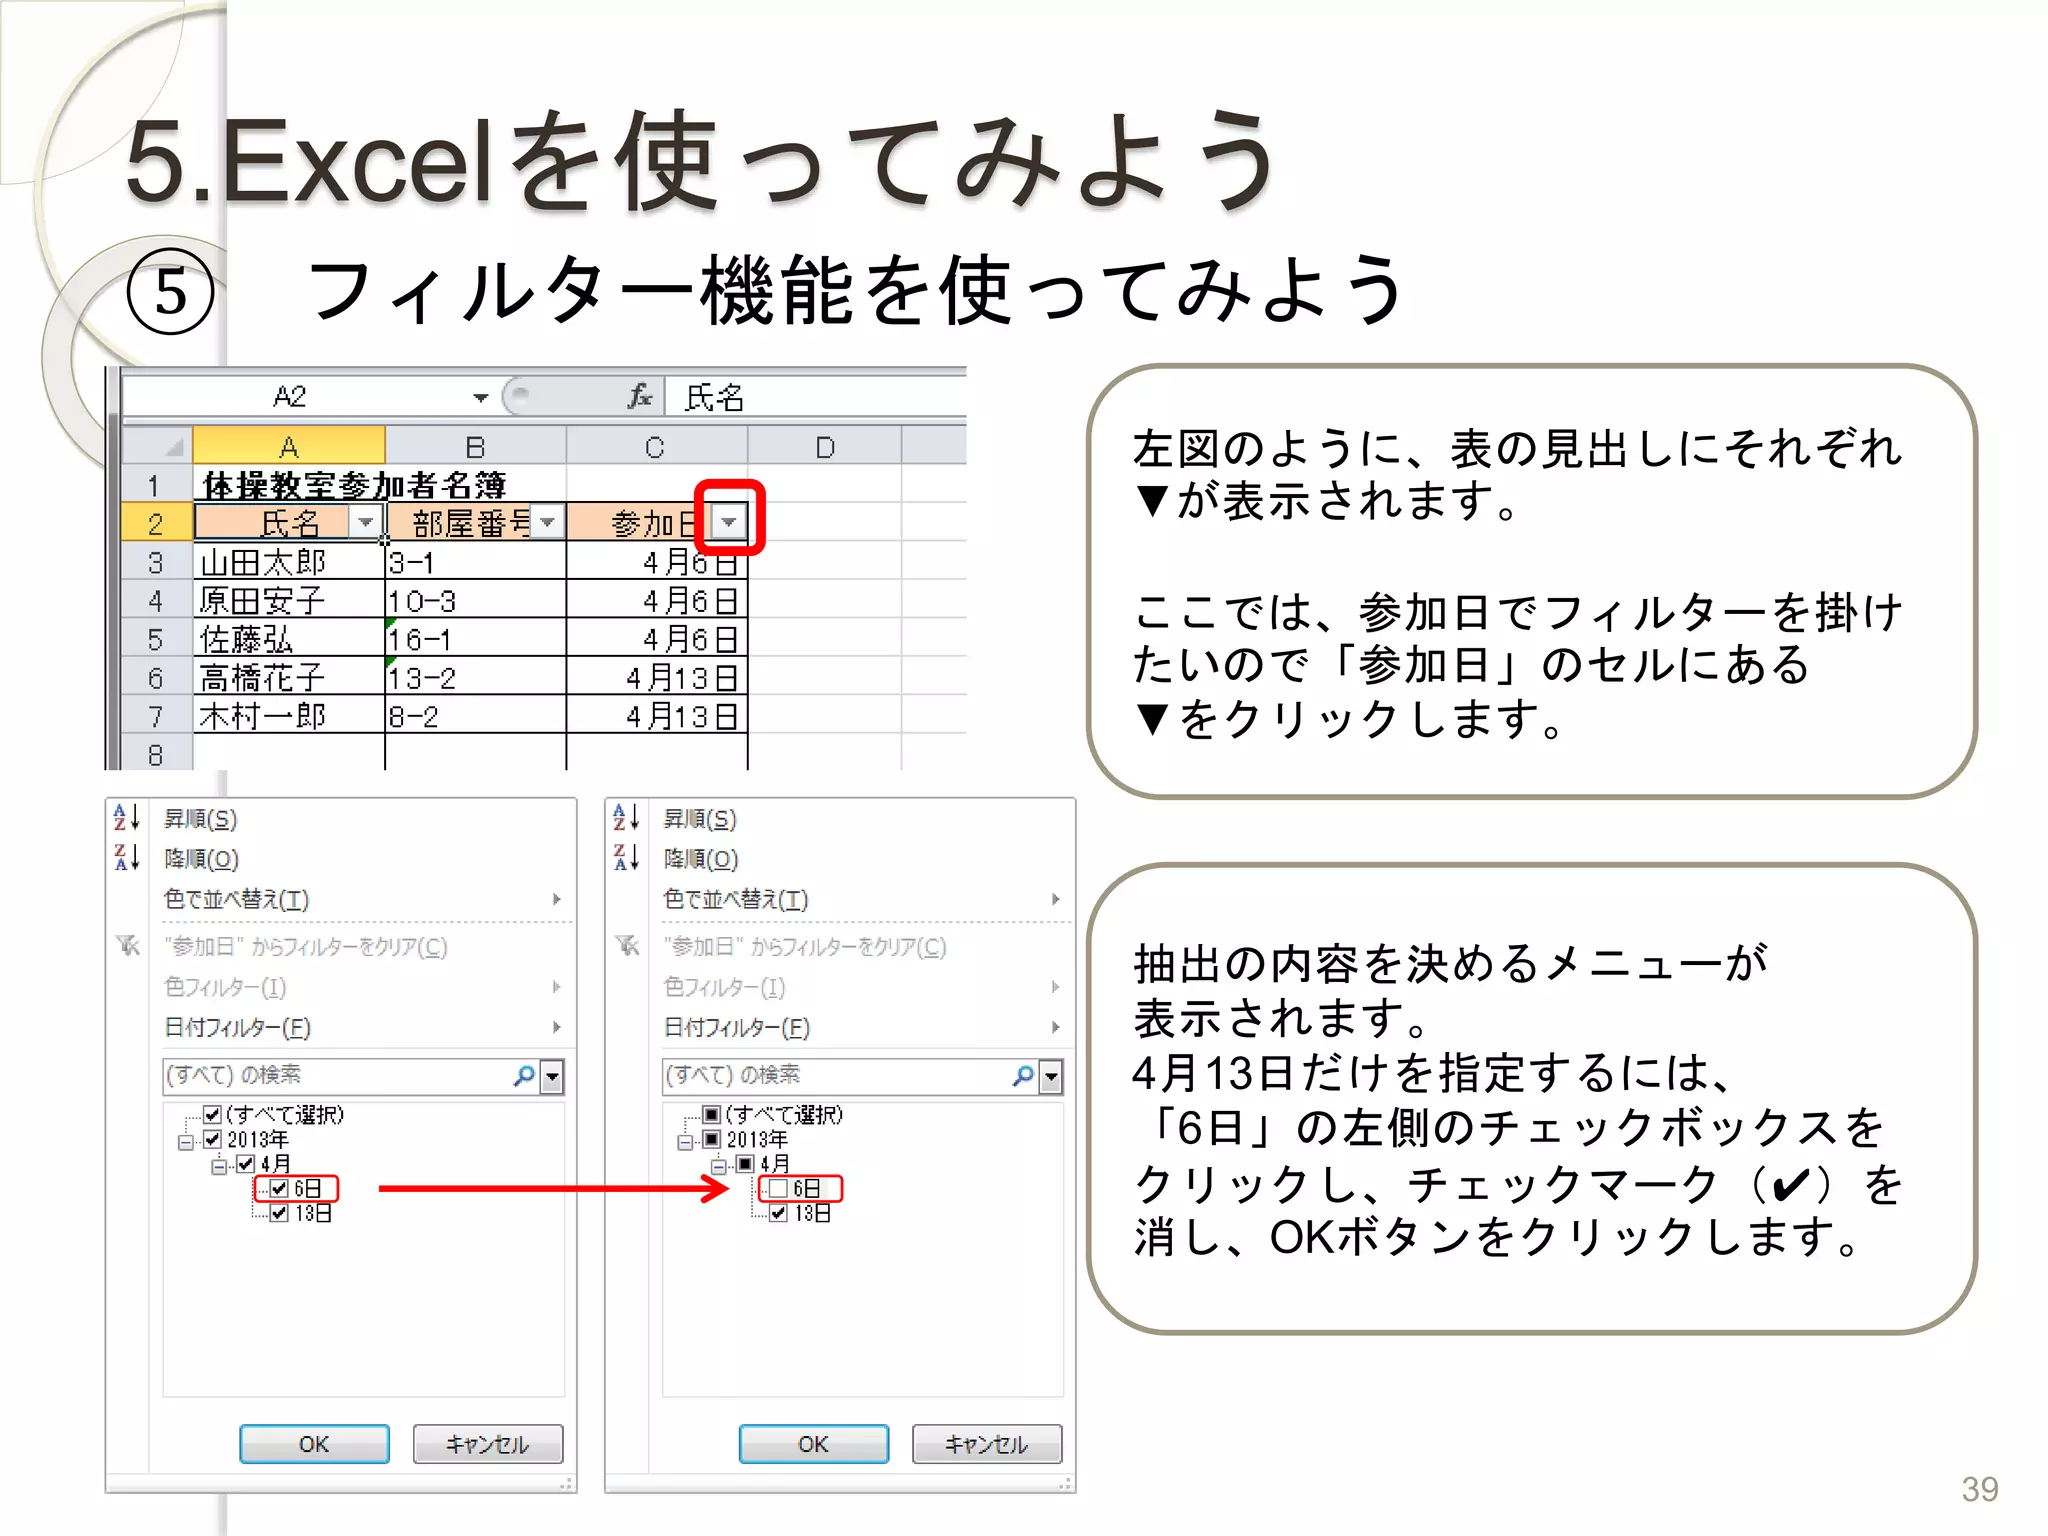The image size is (2048, 1536).
Task: Click descending sort icon in right filter menu
Action: point(626,858)
